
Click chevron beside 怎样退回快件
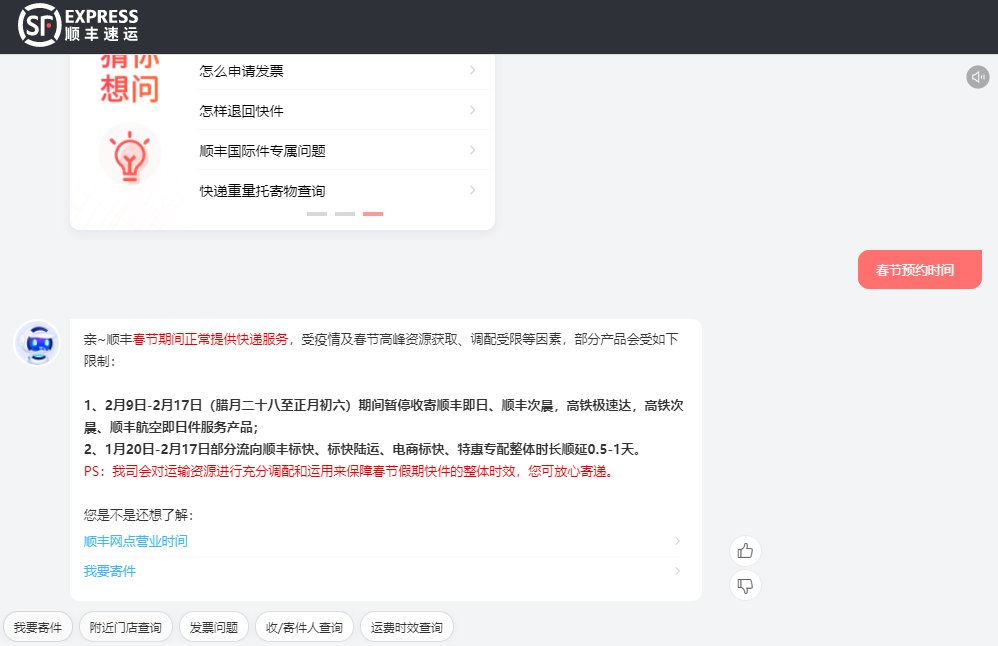coord(472,110)
